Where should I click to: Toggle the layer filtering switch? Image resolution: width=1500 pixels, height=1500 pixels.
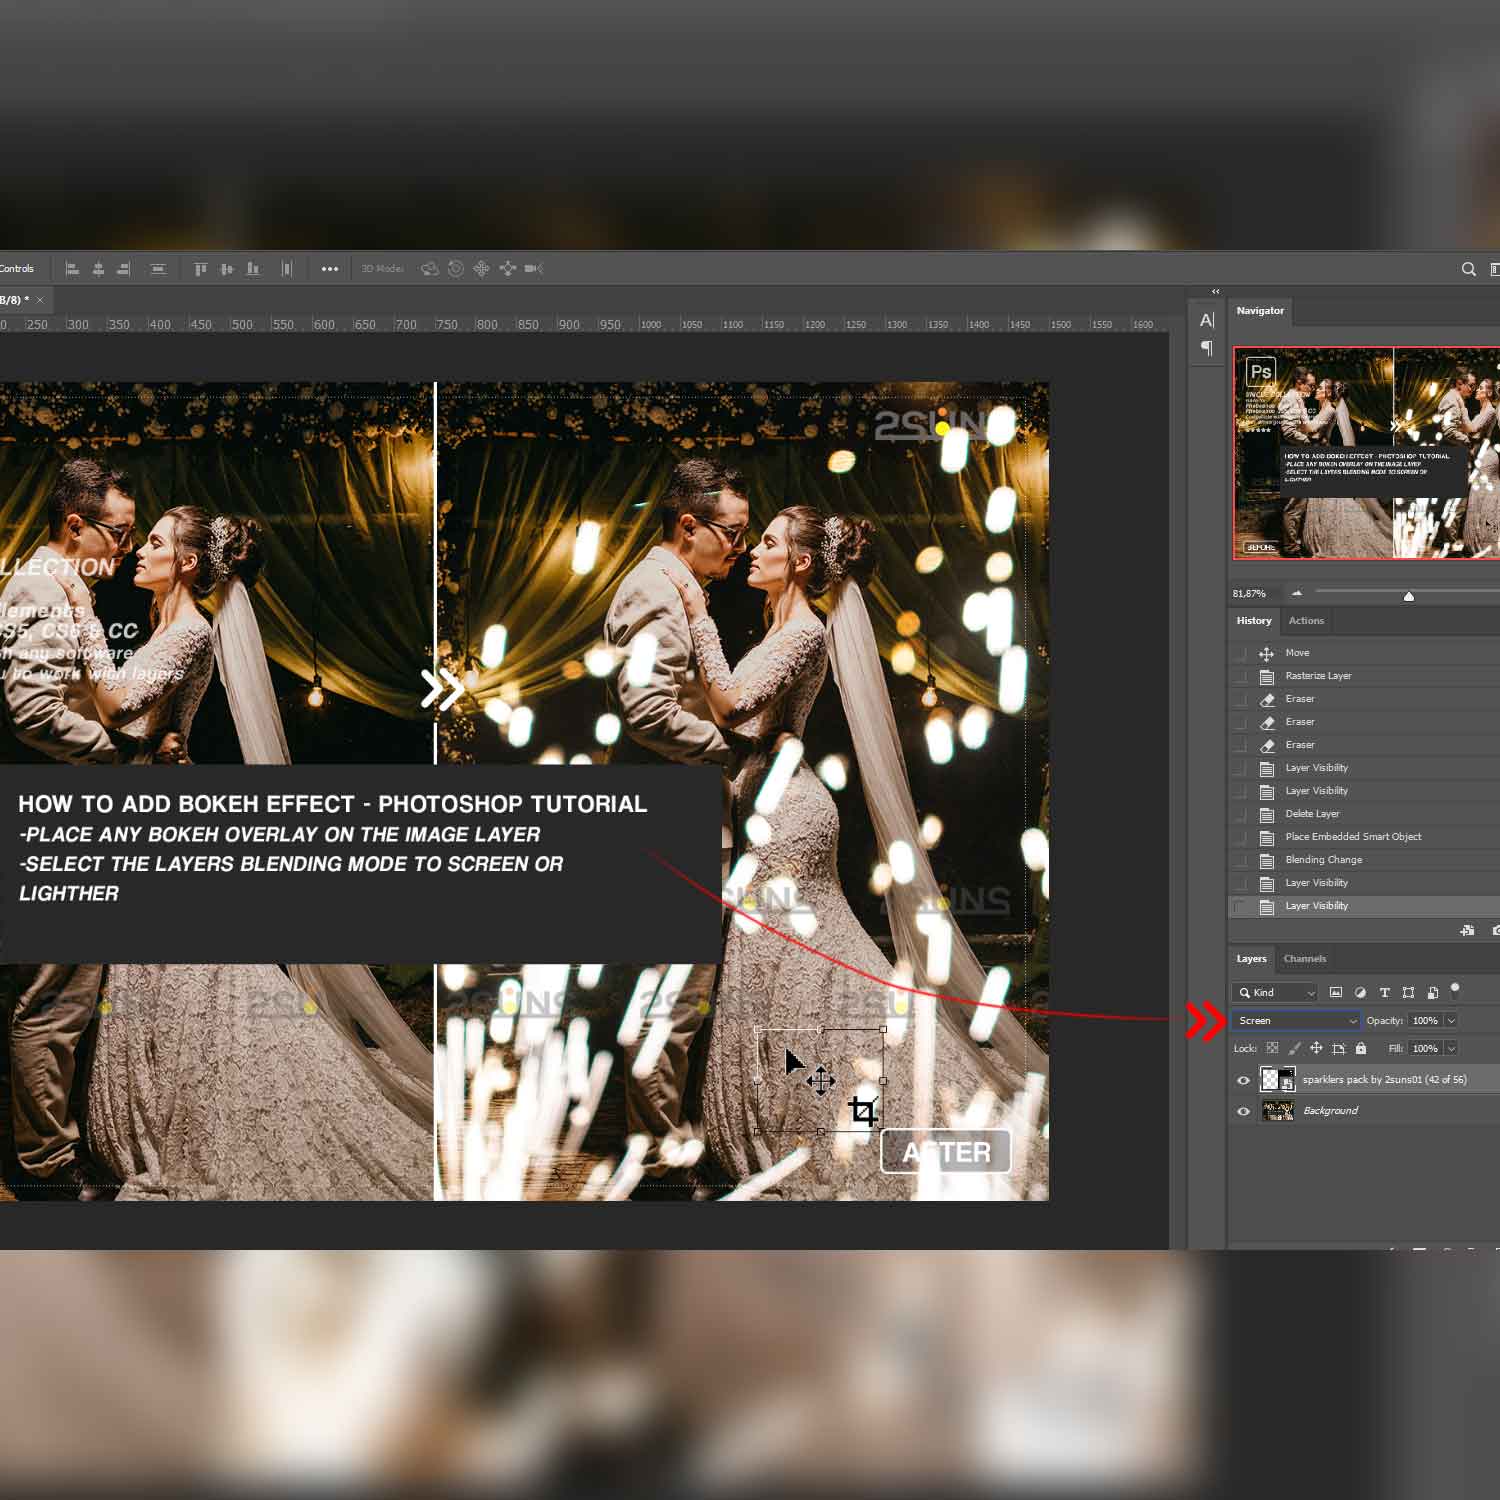1455,989
